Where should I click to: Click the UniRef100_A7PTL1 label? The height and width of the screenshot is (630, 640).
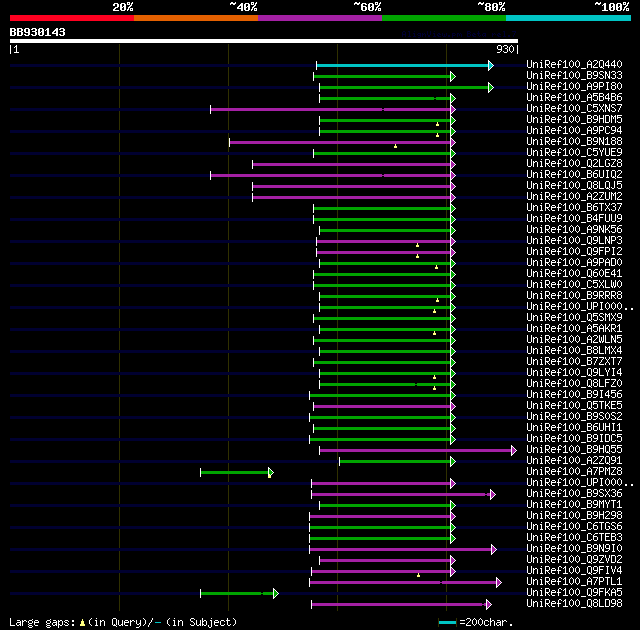pyautogui.click(x=574, y=582)
